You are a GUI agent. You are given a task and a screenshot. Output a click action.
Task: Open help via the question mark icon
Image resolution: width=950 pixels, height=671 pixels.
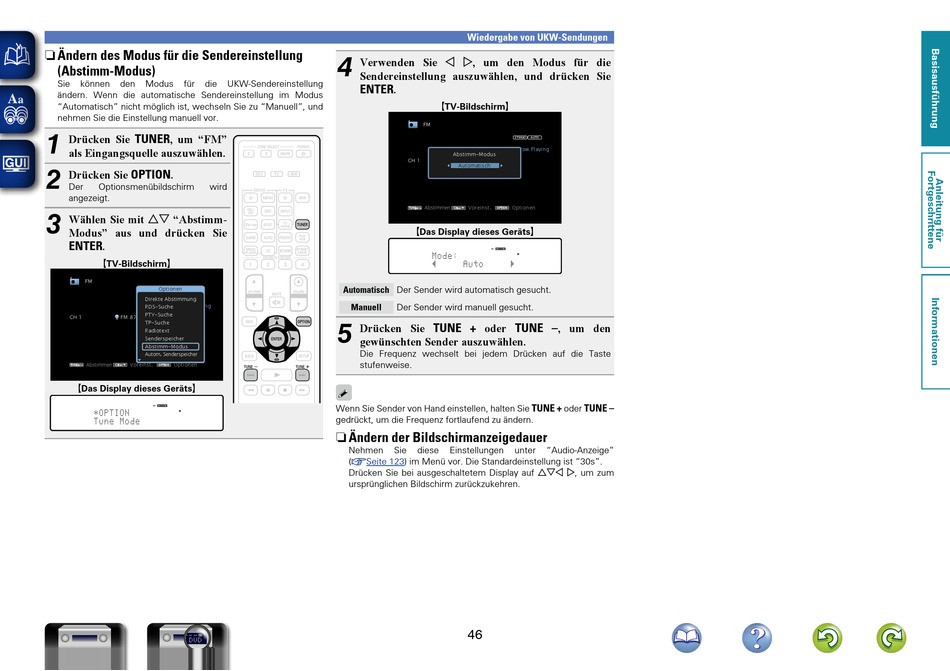757,638
